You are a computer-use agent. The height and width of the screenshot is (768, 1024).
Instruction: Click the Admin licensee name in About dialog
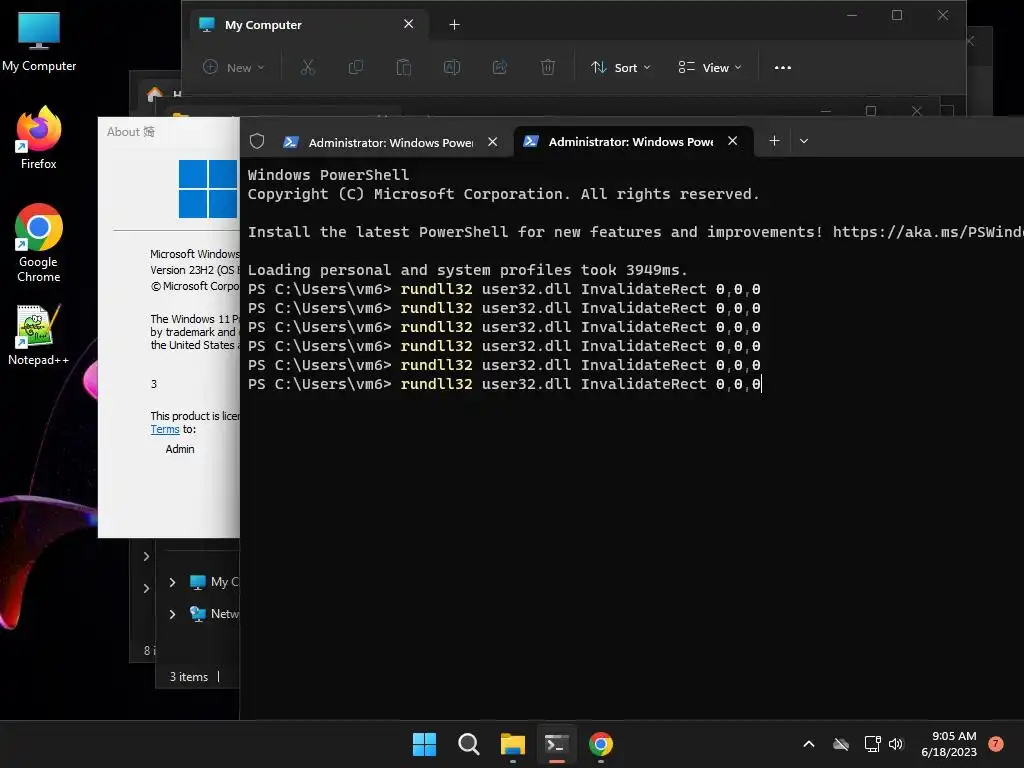tap(180, 449)
